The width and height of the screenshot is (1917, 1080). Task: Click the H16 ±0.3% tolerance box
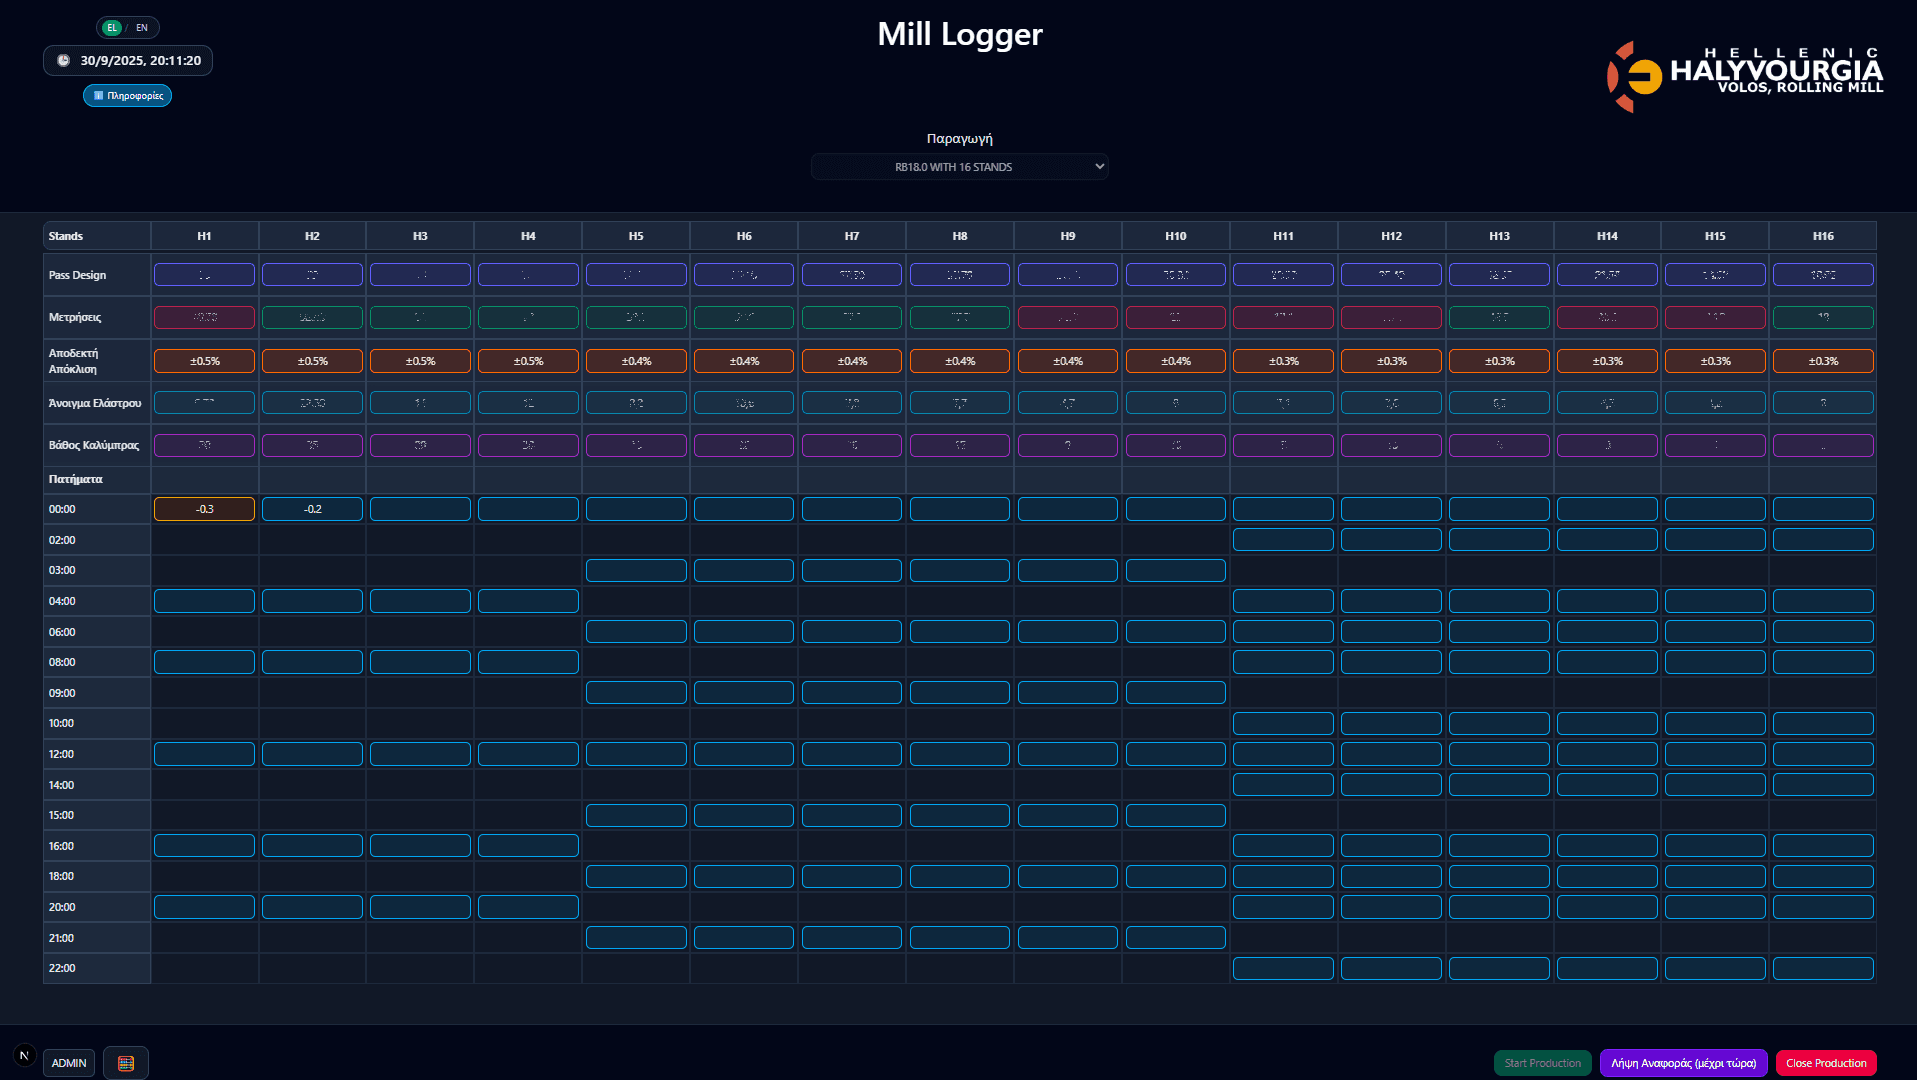1822,361
